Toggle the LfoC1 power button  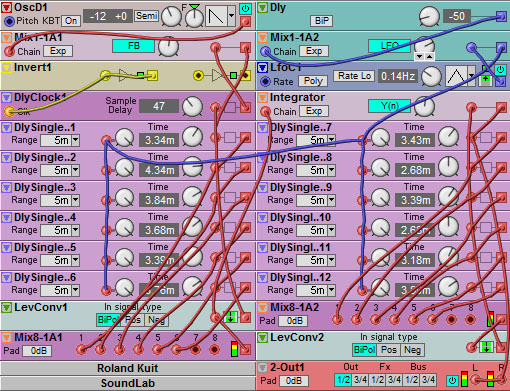pyautogui.click(x=500, y=70)
